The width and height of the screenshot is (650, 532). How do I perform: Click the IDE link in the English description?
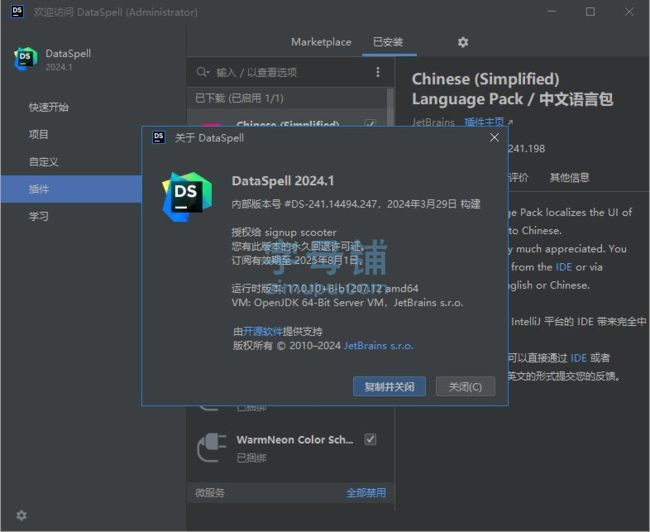(563, 267)
